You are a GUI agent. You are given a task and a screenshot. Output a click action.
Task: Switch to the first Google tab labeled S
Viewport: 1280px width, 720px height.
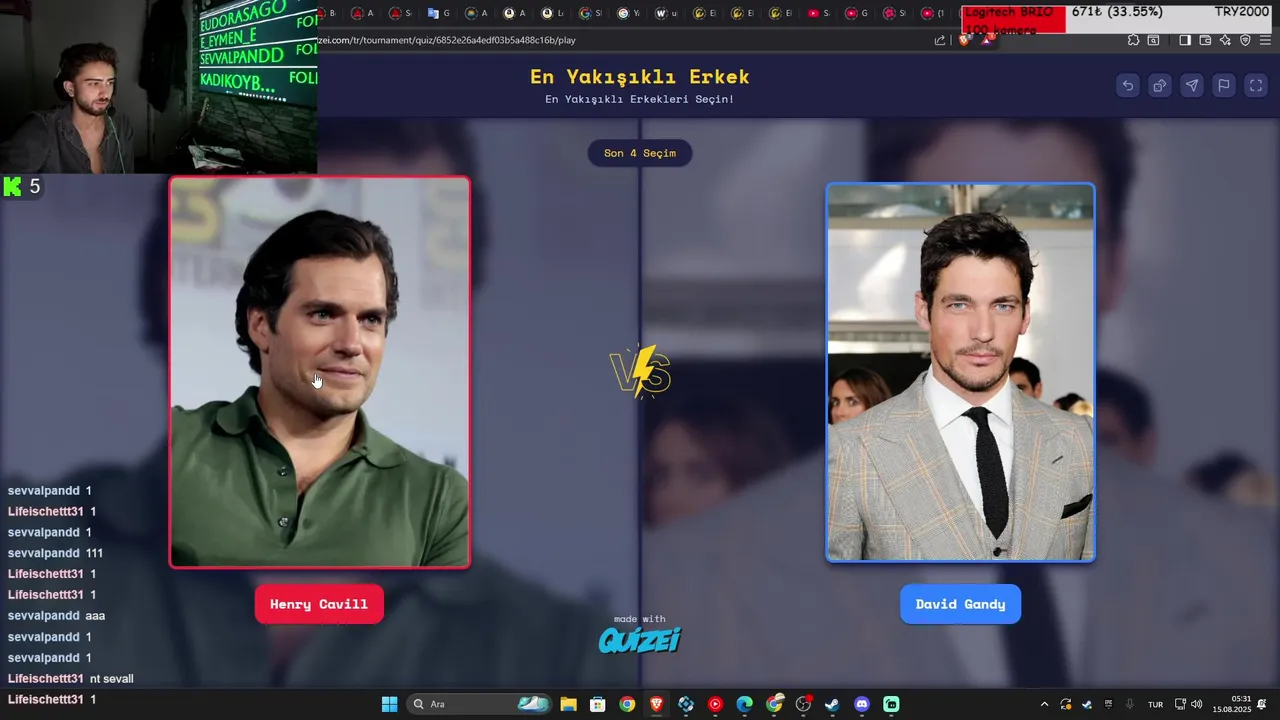point(591,13)
